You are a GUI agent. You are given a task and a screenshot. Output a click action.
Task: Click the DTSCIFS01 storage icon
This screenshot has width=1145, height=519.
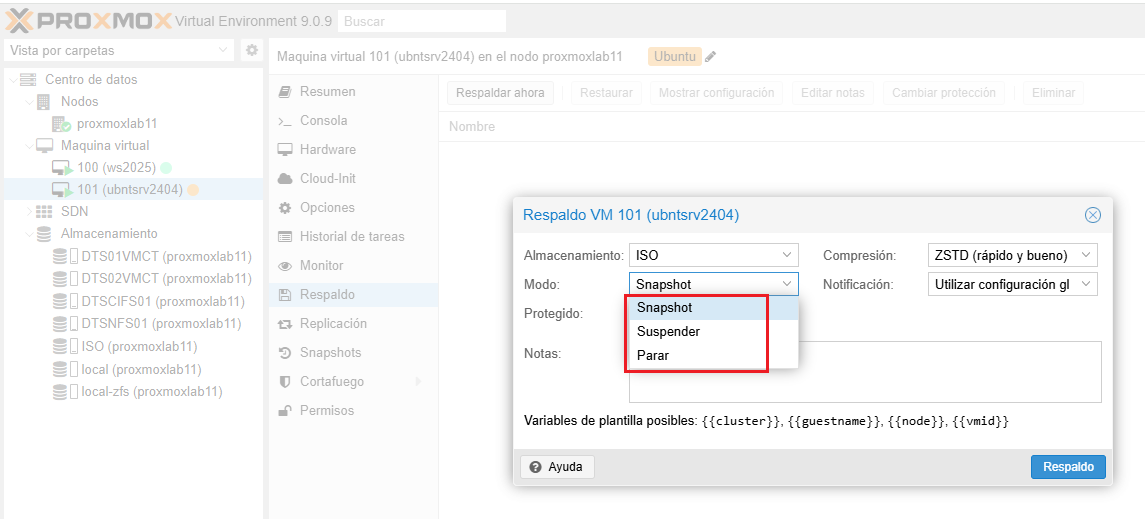65,301
